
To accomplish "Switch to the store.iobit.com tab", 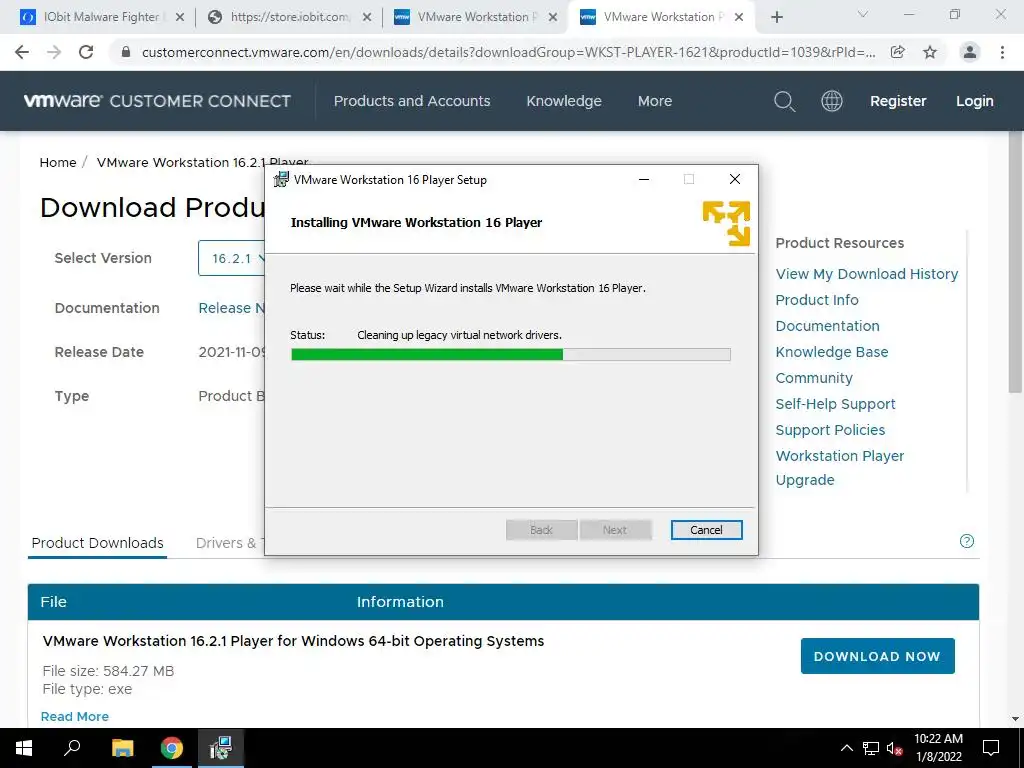I will coord(290,17).
